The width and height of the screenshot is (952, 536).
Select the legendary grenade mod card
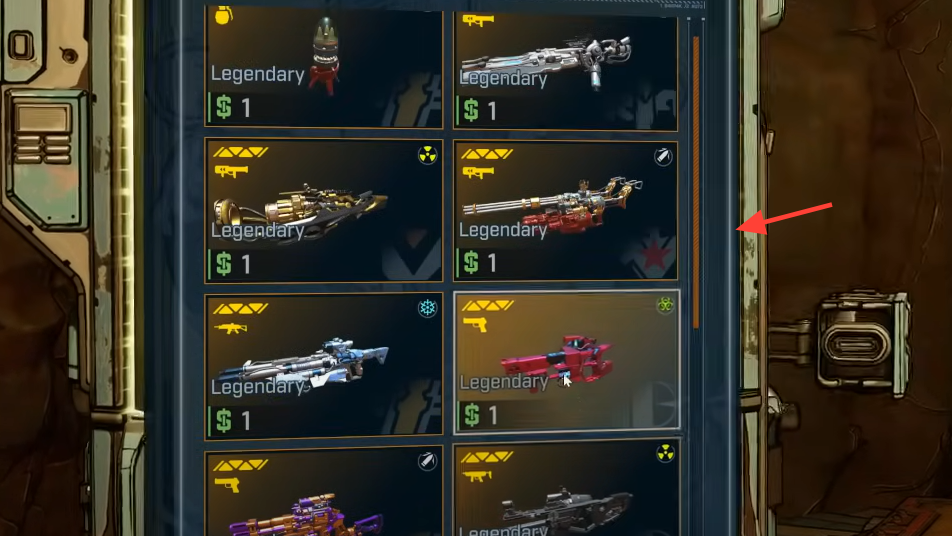coord(324,66)
